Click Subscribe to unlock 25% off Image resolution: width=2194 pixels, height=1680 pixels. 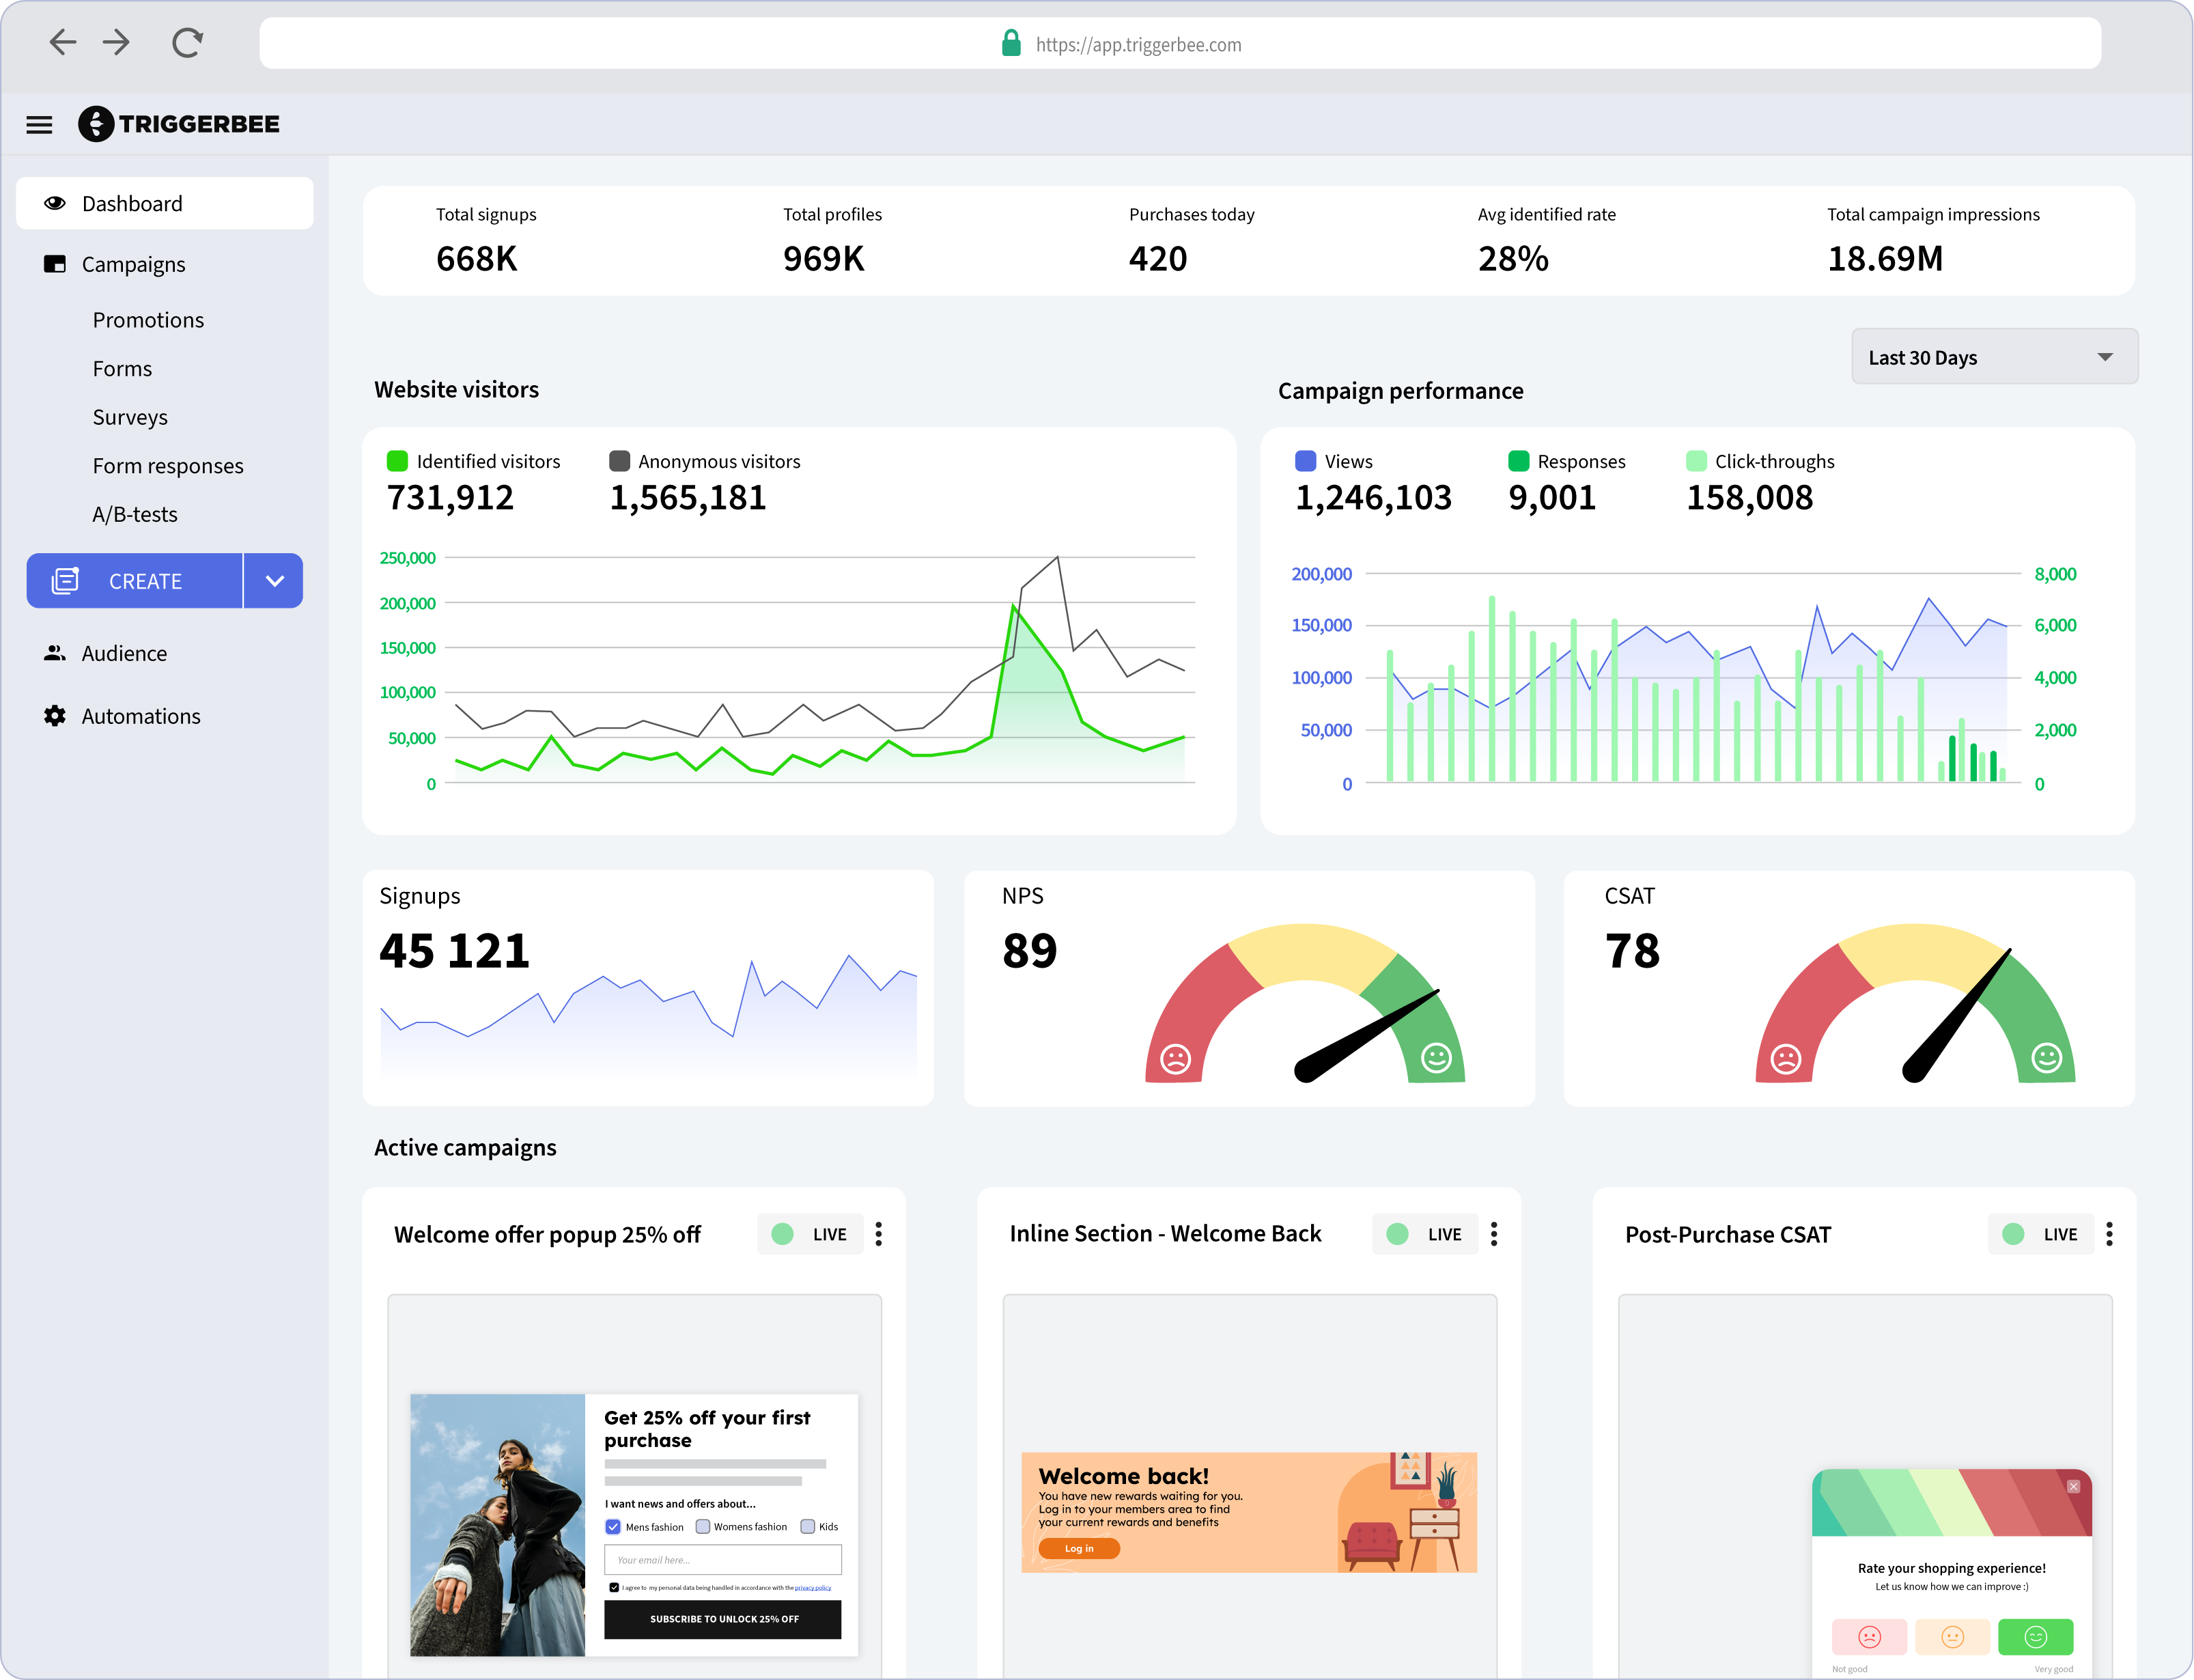pyautogui.click(x=722, y=1619)
